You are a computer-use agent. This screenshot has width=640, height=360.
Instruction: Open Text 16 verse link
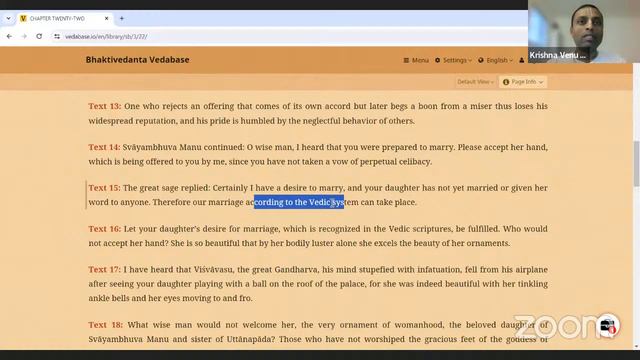point(104,229)
